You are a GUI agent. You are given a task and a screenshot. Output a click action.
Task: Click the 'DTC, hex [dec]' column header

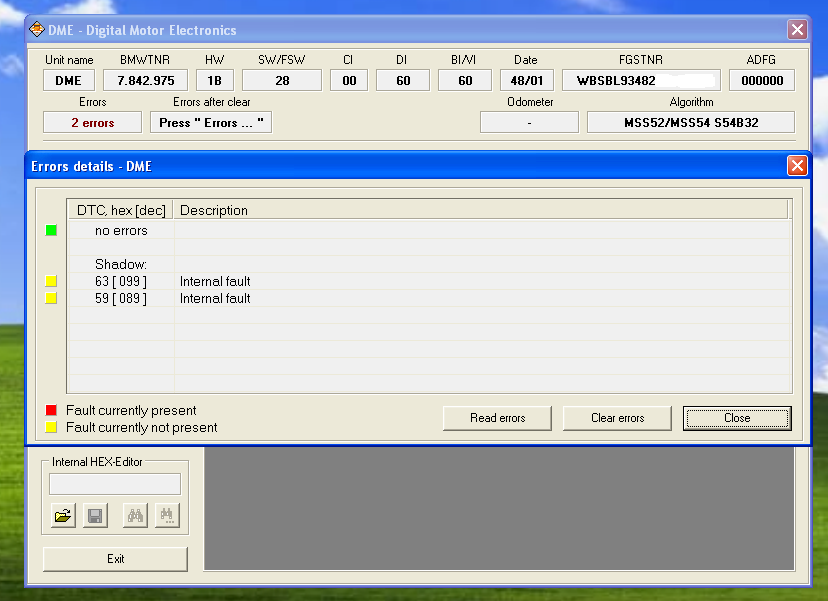121,210
